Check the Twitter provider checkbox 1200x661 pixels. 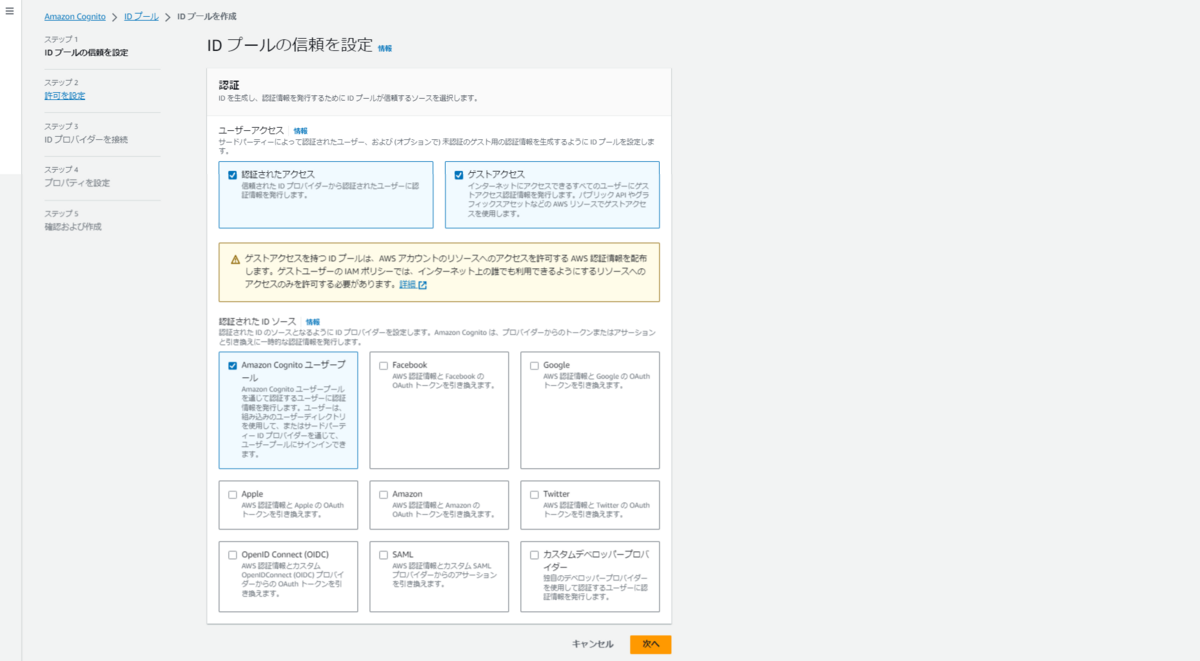click(x=535, y=495)
